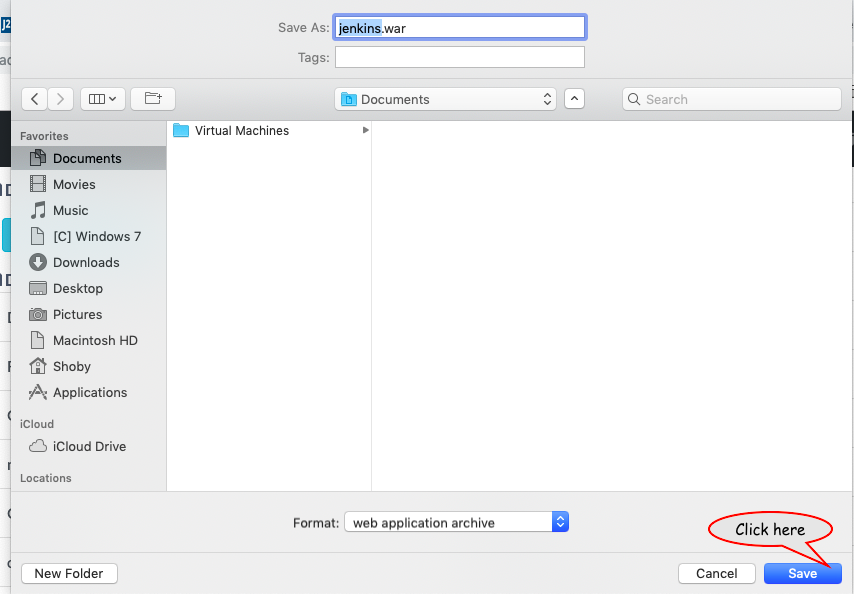The height and width of the screenshot is (594, 854).
Task: Collapse the dialog with the chevron button
Action: pos(575,99)
